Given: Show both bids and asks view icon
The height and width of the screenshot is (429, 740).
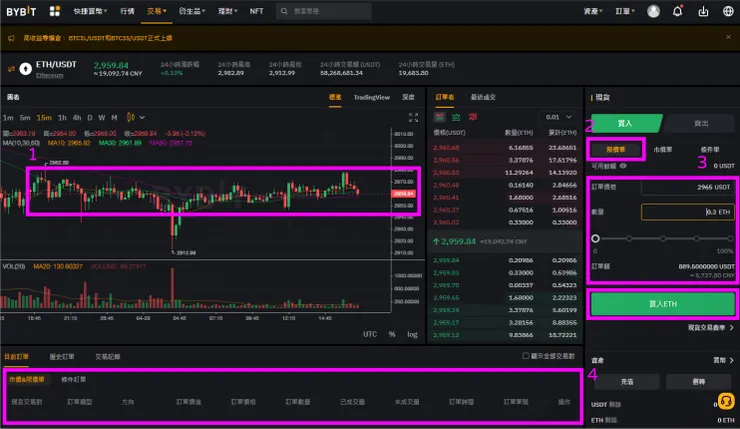Looking at the screenshot, I should click(x=440, y=117).
